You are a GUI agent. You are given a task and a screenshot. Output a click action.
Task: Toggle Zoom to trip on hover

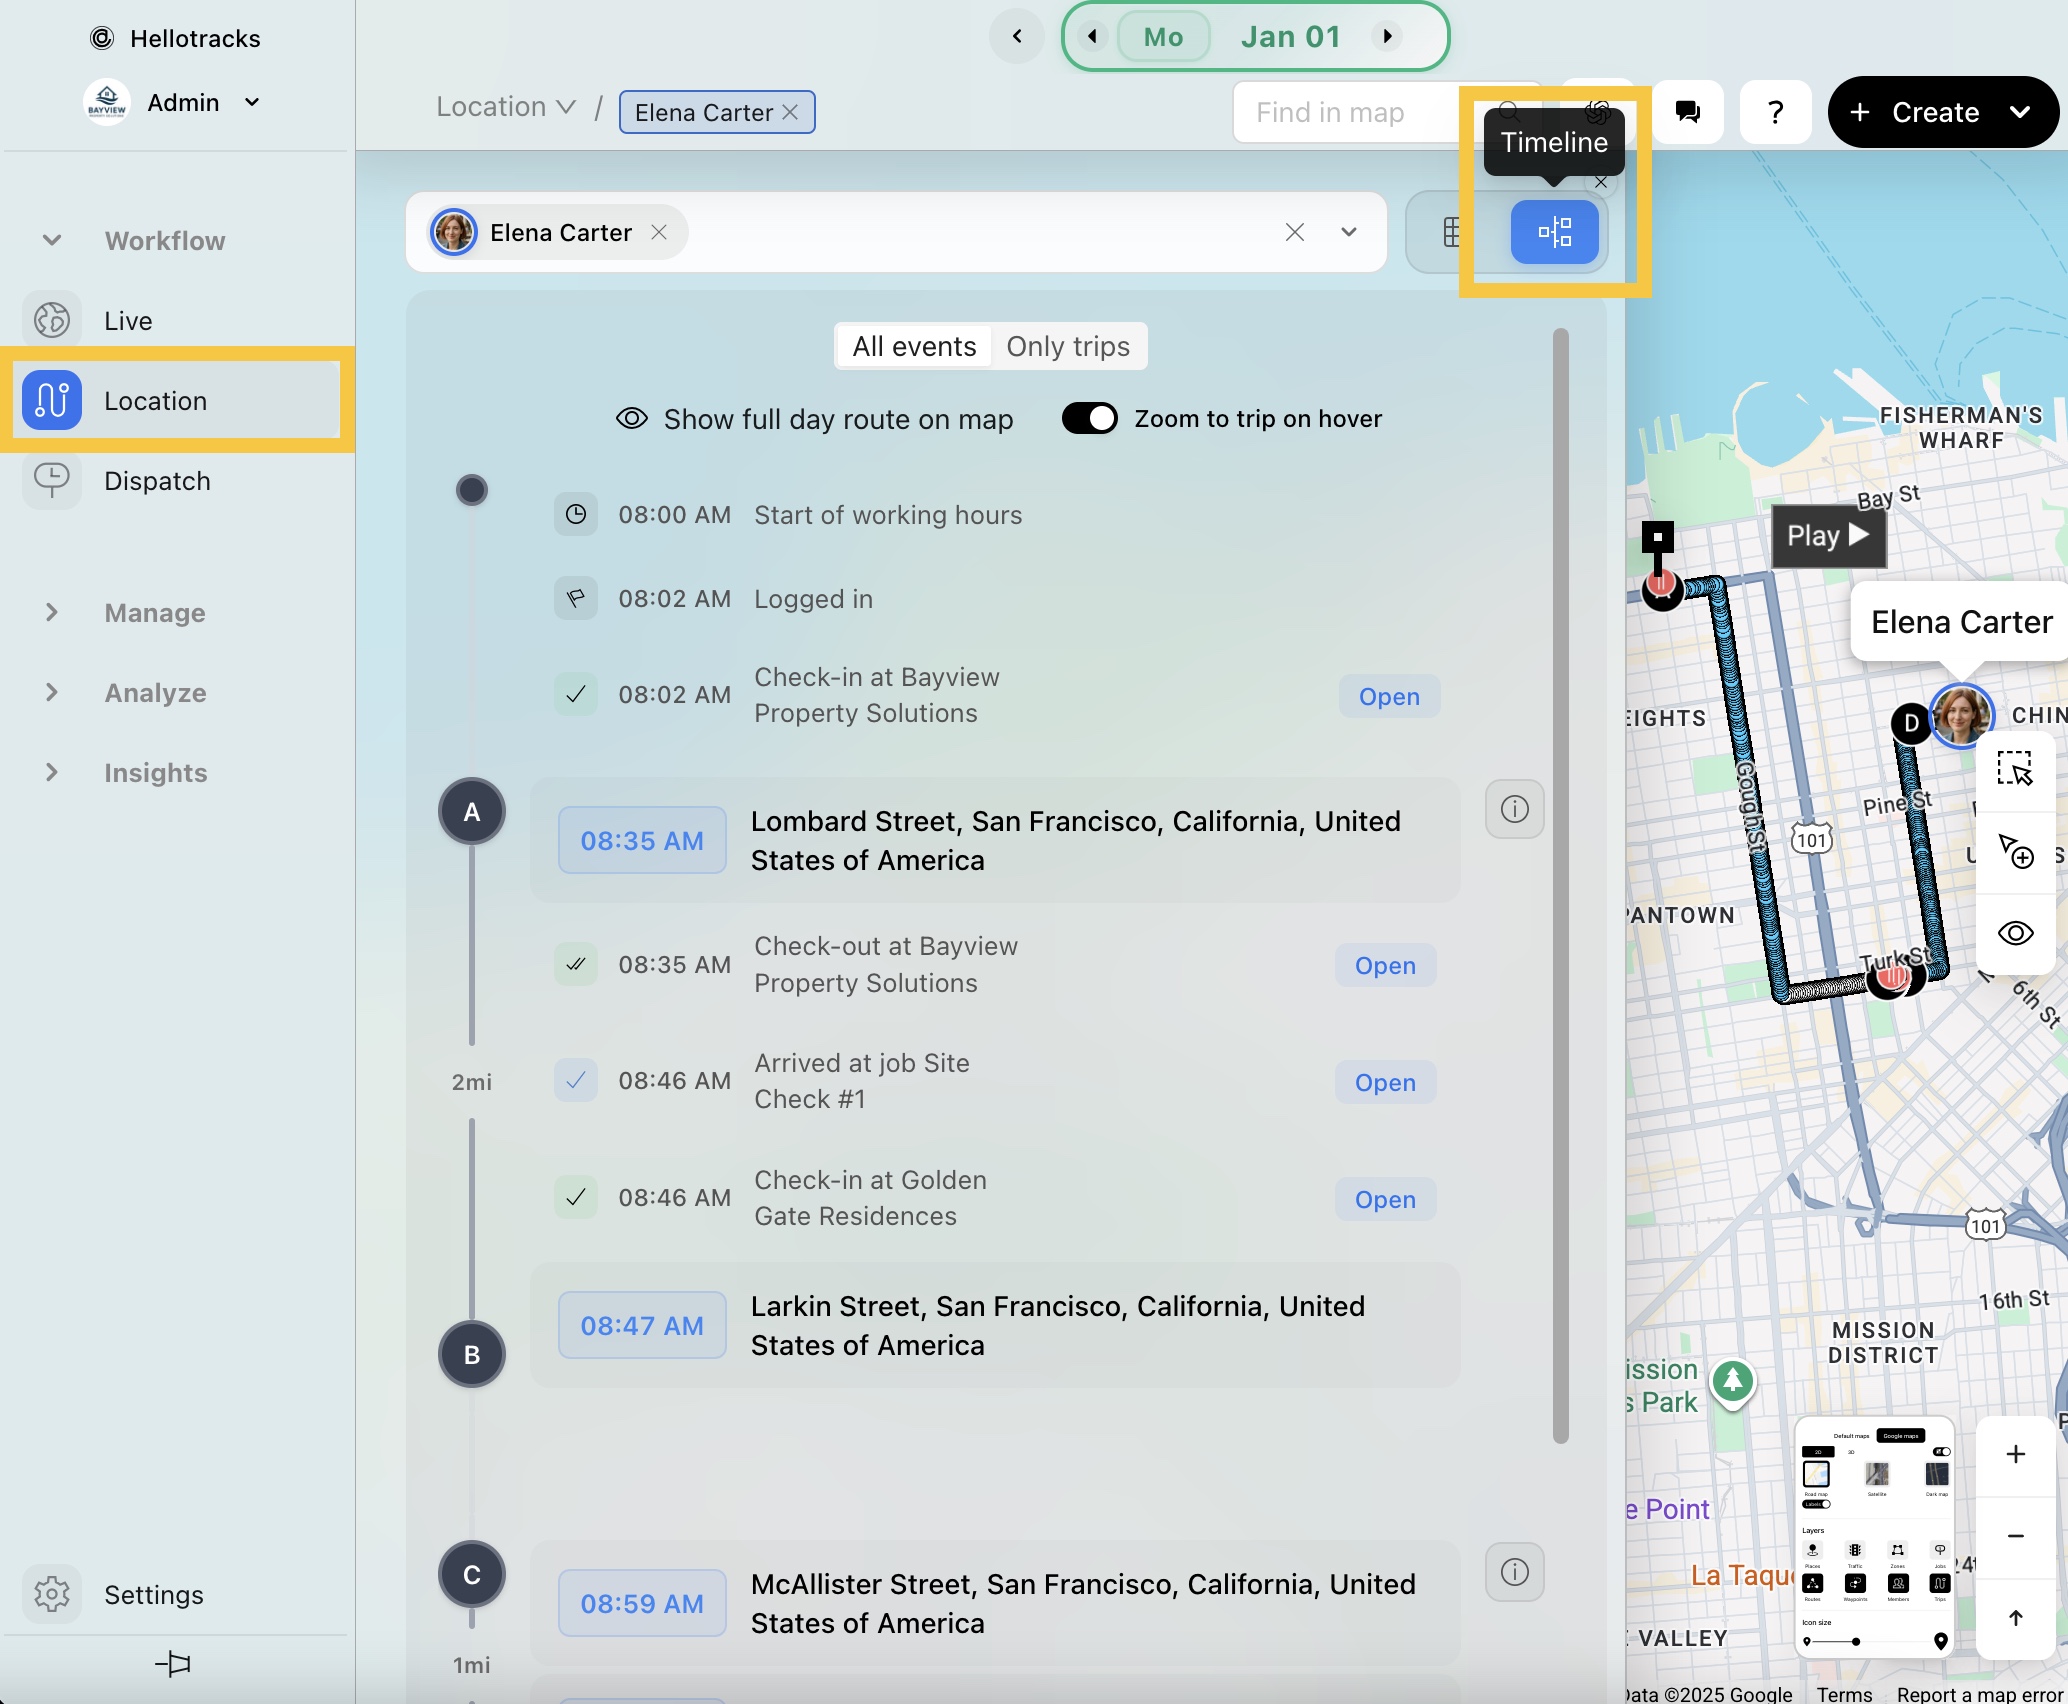point(1089,418)
